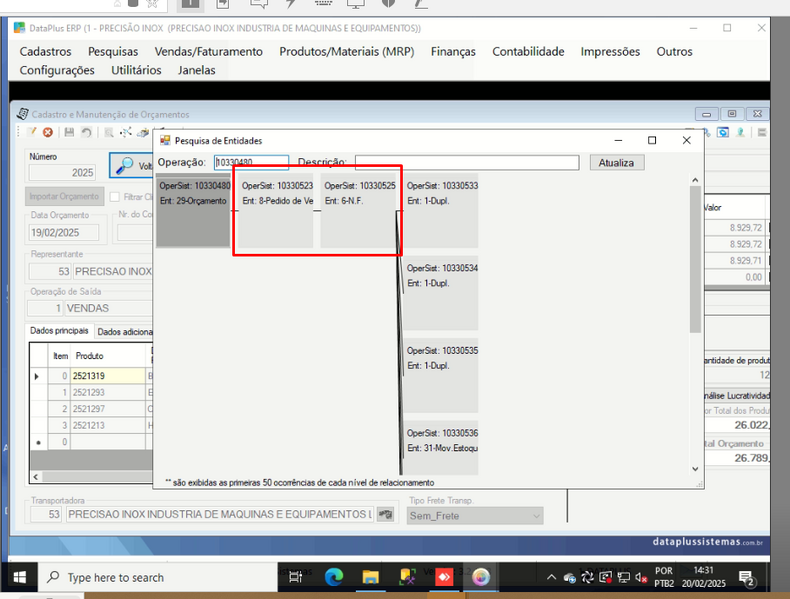Viewport: 790px width, 599px height.
Task: Click the blue chat window icon in Orçamentos toolbar
Action: point(723,132)
